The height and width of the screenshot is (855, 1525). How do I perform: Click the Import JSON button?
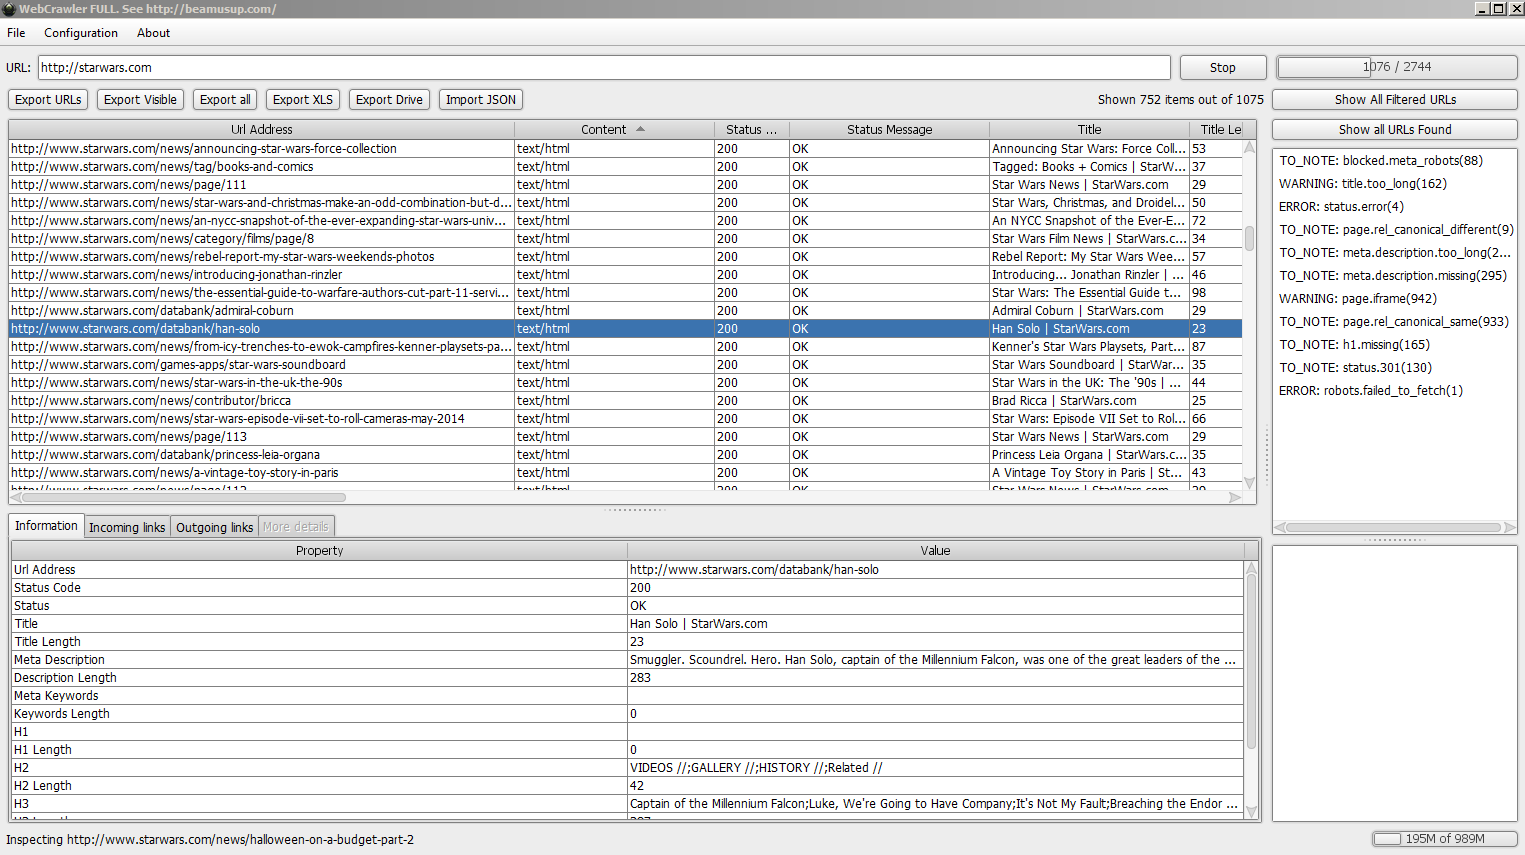click(480, 100)
